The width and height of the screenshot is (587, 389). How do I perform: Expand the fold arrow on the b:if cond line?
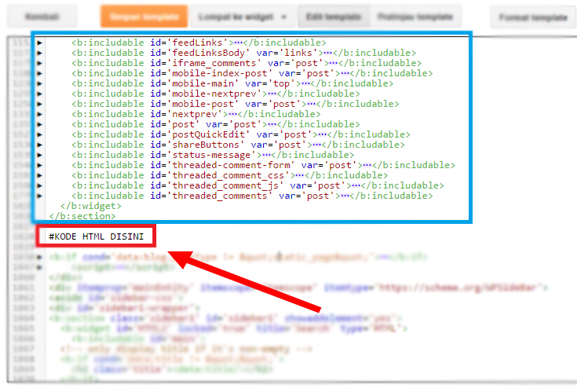click(x=40, y=257)
